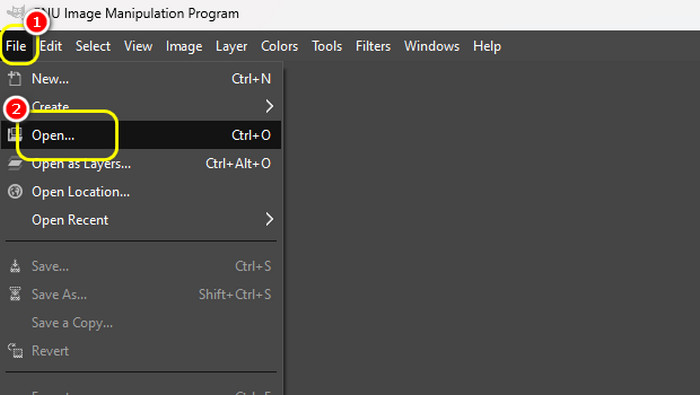Image resolution: width=700 pixels, height=395 pixels.
Task: Open the Image menu
Action: coord(184,46)
